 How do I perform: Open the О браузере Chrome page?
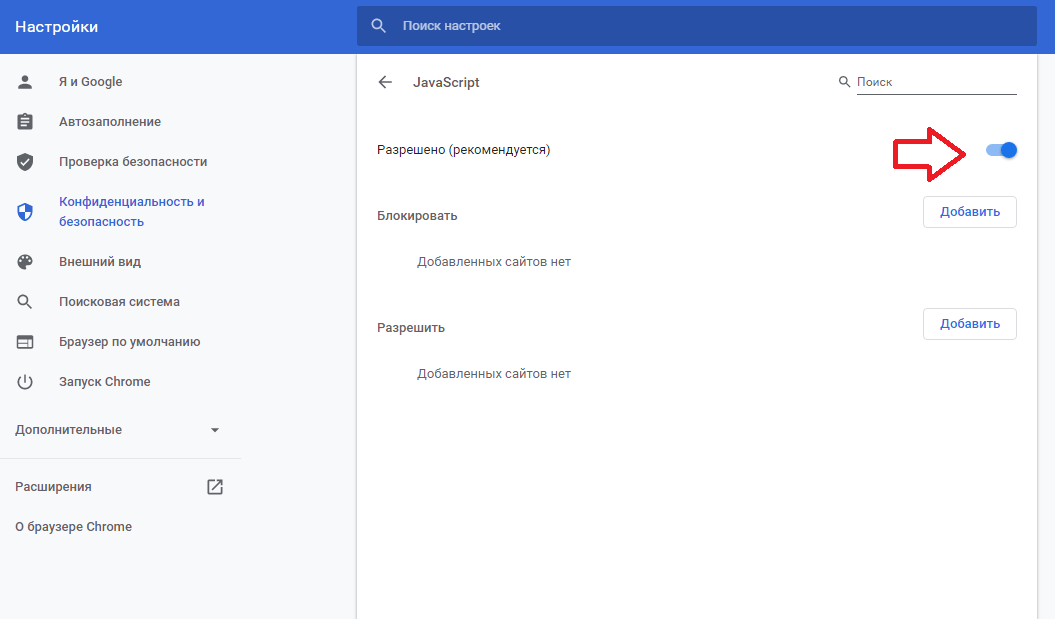[73, 527]
